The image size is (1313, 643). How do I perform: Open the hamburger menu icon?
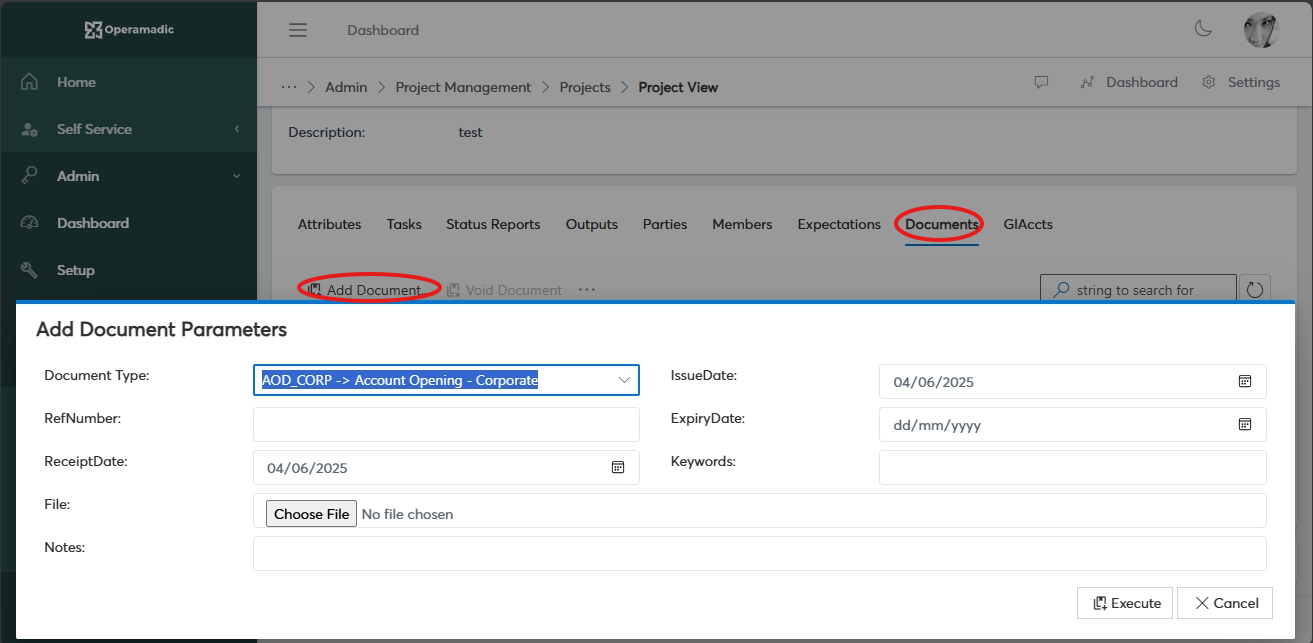click(298, 30)
